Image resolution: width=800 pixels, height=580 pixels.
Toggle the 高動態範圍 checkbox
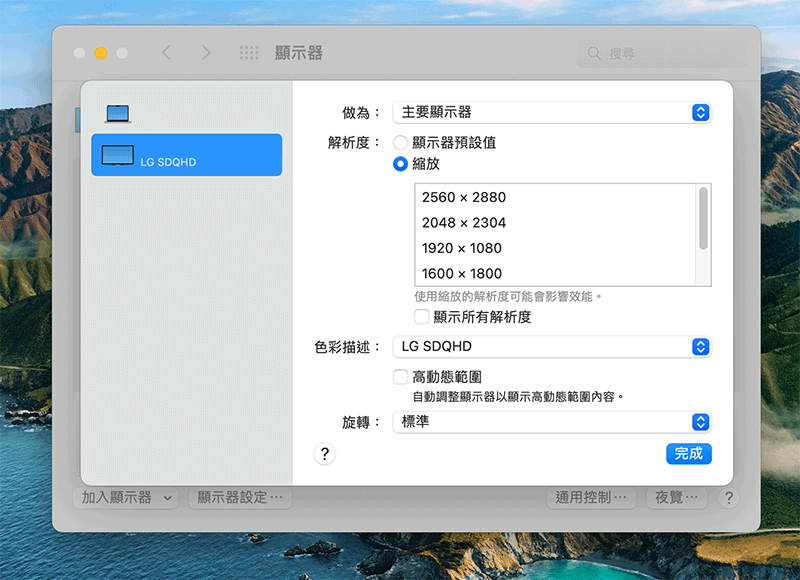pos(400,377)
